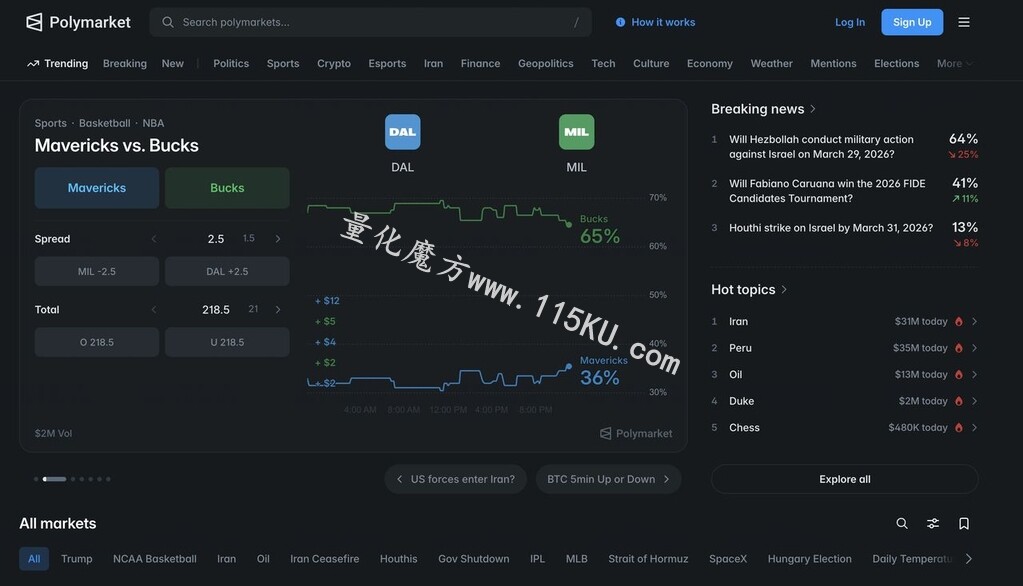1023x586 pixels.
Task: Show more market filter tags with right chevron
Action: point(969,559)
